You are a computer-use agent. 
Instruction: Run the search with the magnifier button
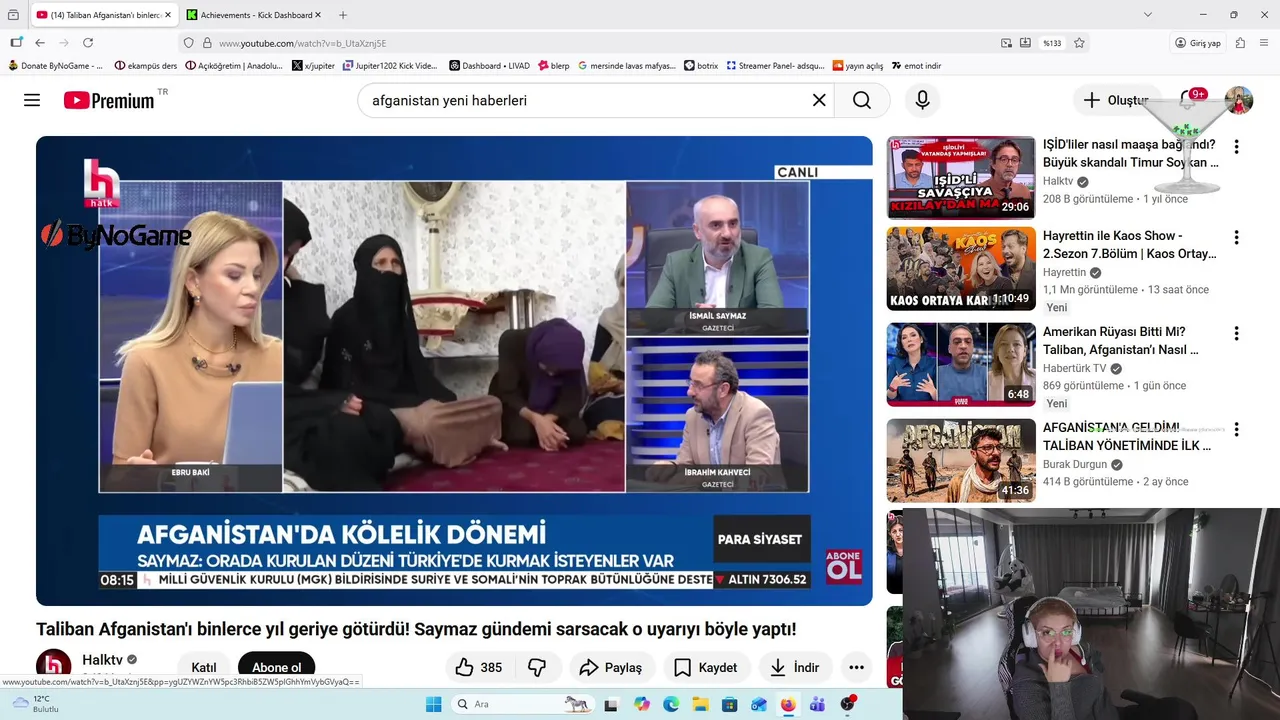862,100
